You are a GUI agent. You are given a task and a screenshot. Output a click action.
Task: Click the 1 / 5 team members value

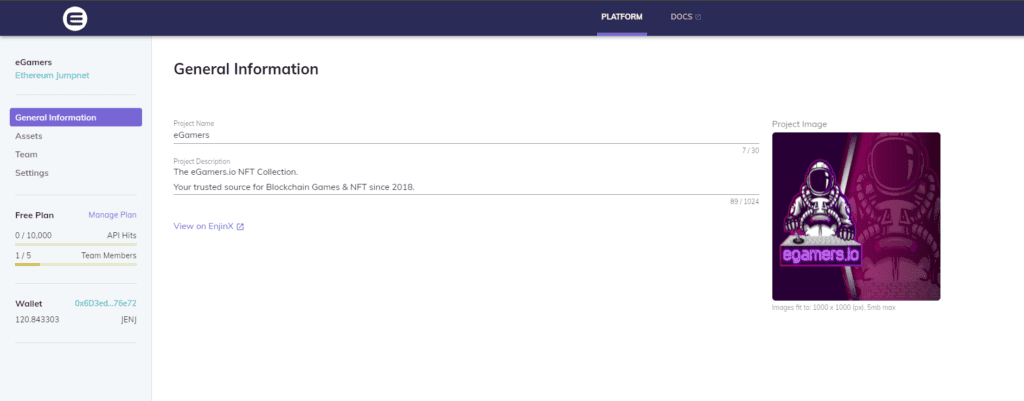pos(23,255)
